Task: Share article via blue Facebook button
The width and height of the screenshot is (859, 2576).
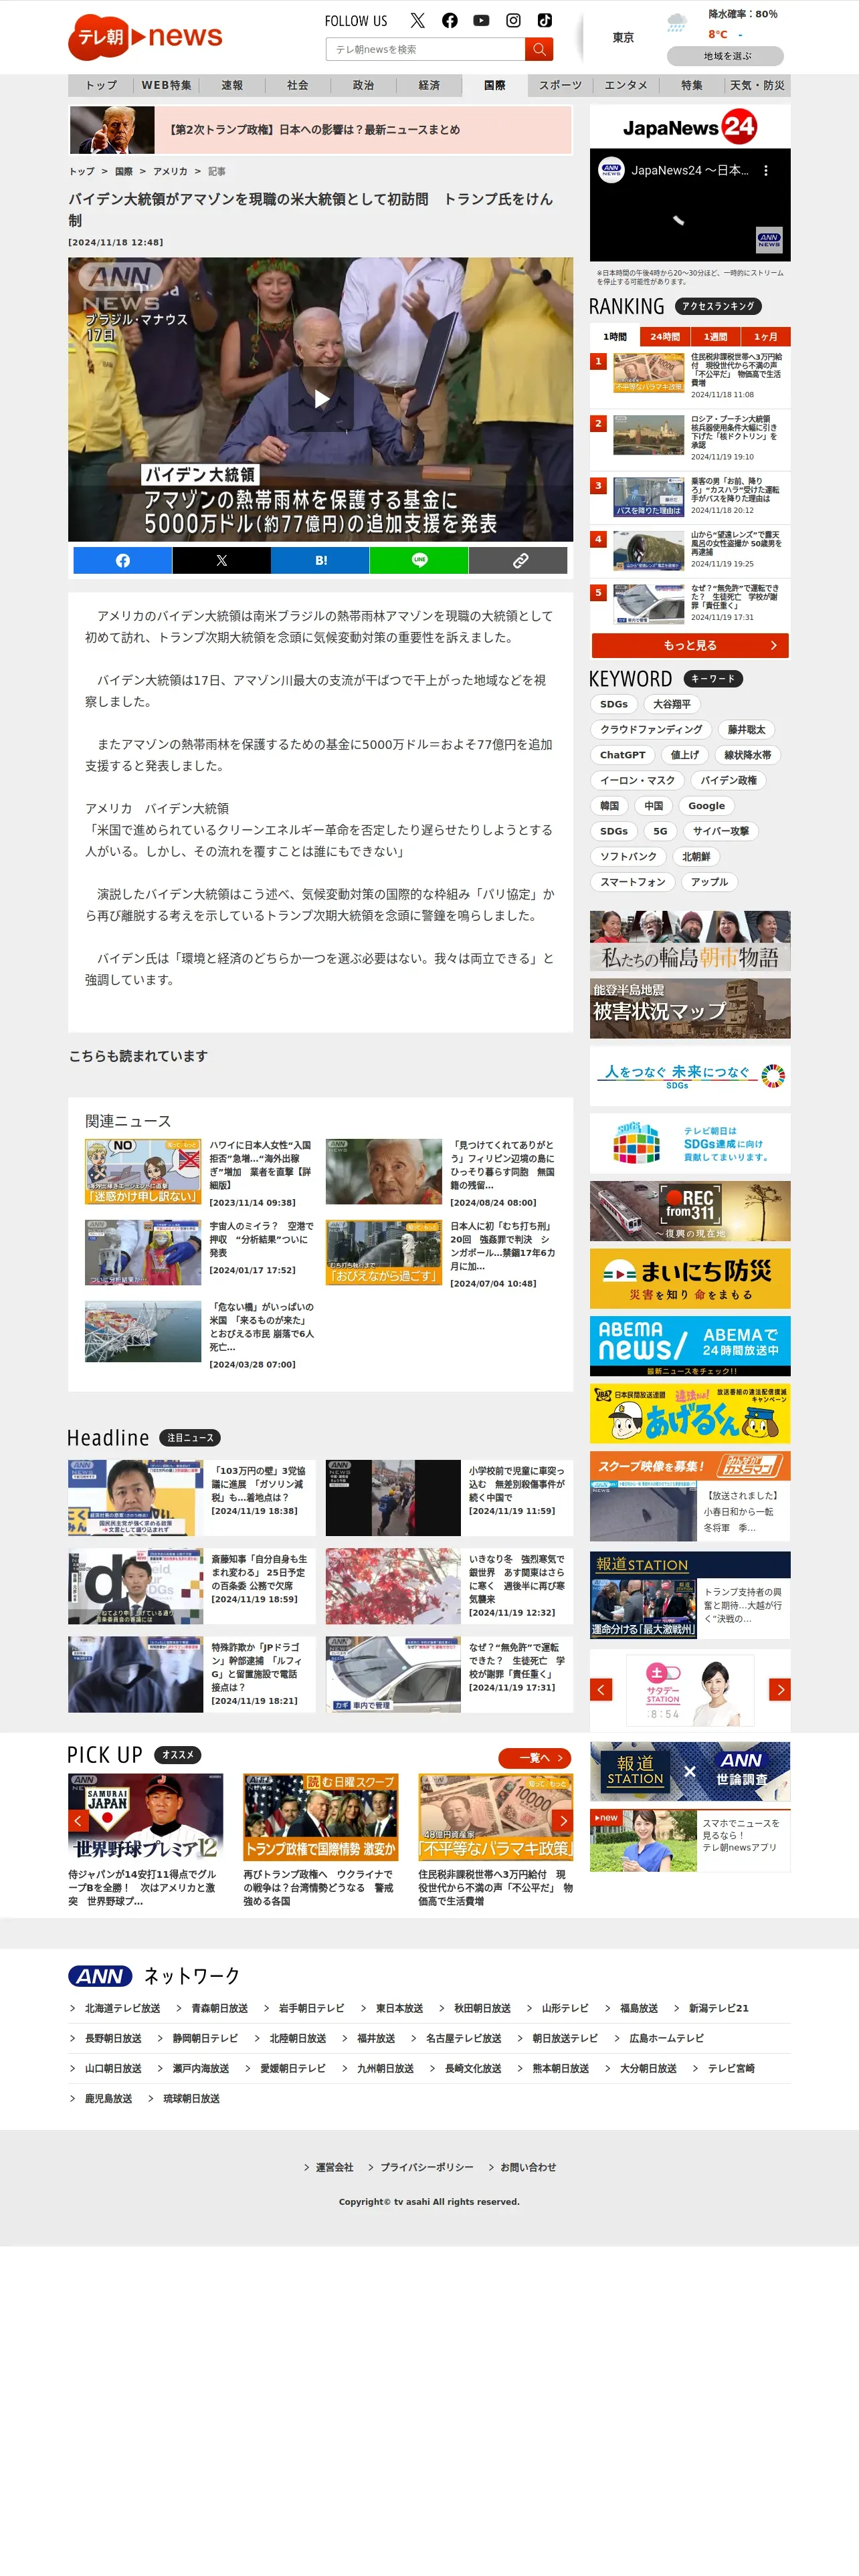Action: point(122,561)
